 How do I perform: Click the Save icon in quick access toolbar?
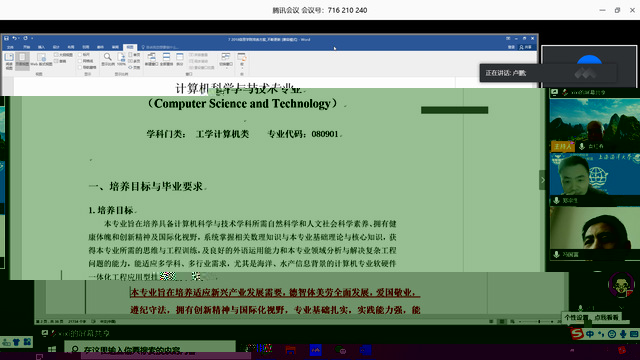pyautogui.click(x=6, y=38)
